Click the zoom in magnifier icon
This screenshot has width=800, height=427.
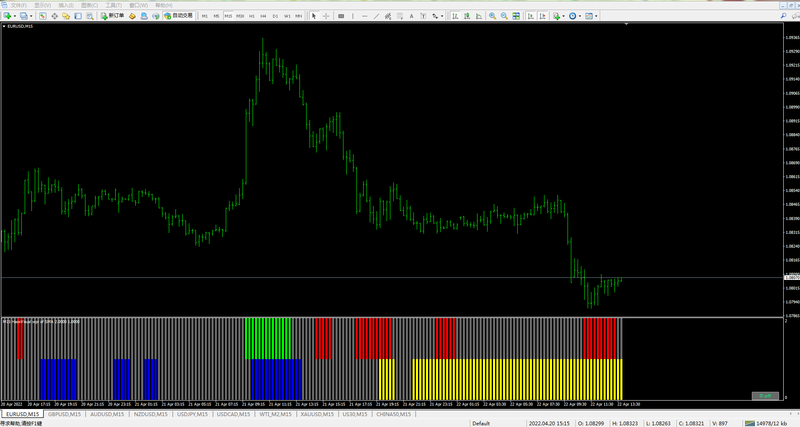click(x=492, y=16)
